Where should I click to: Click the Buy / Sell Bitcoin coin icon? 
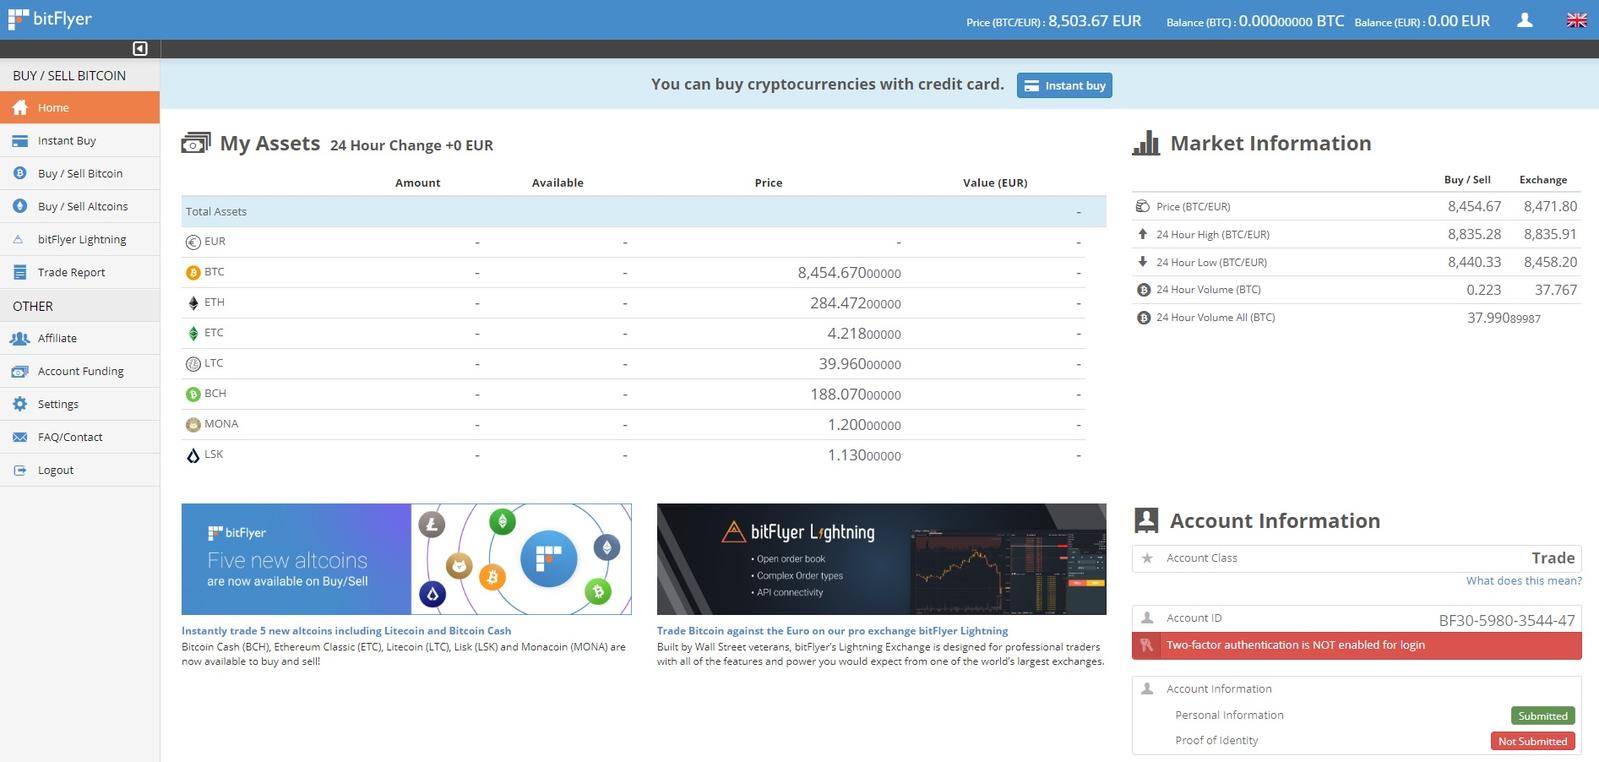(x=20, y=173)
